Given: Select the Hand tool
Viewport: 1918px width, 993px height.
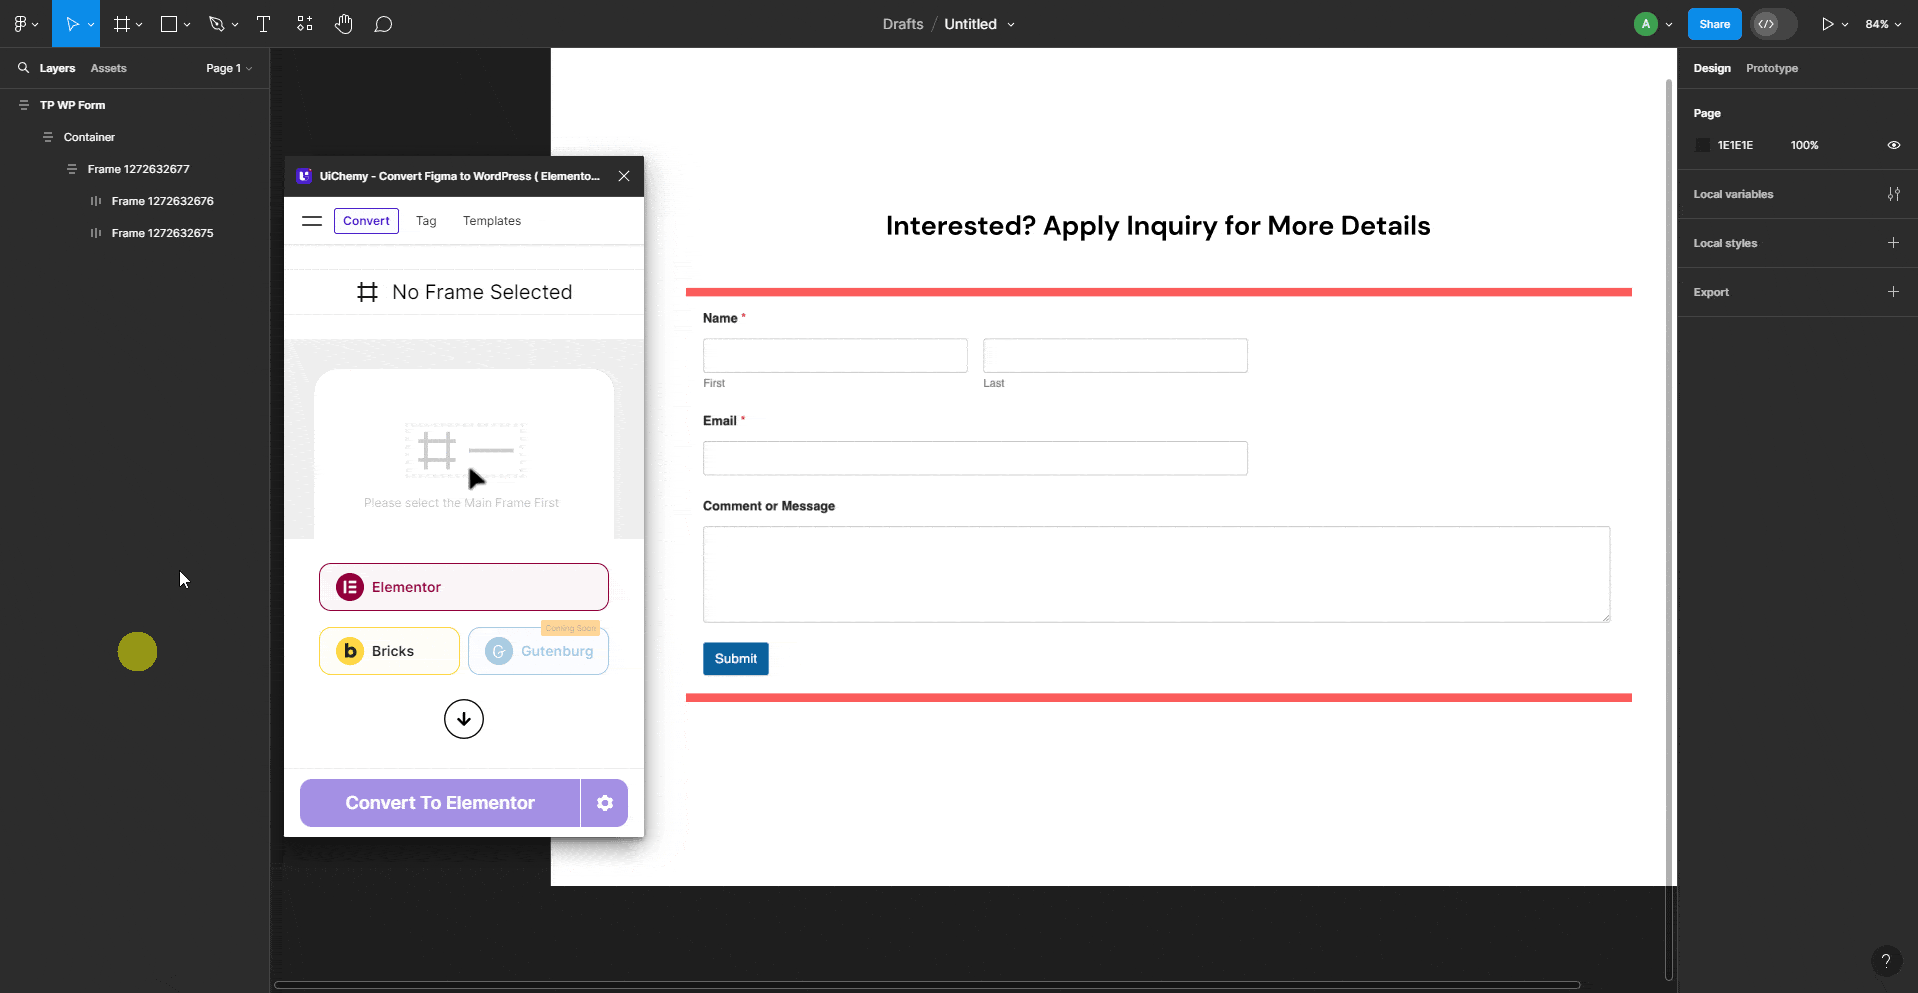Looking at the screenshot, I should [x=344, y=23].
